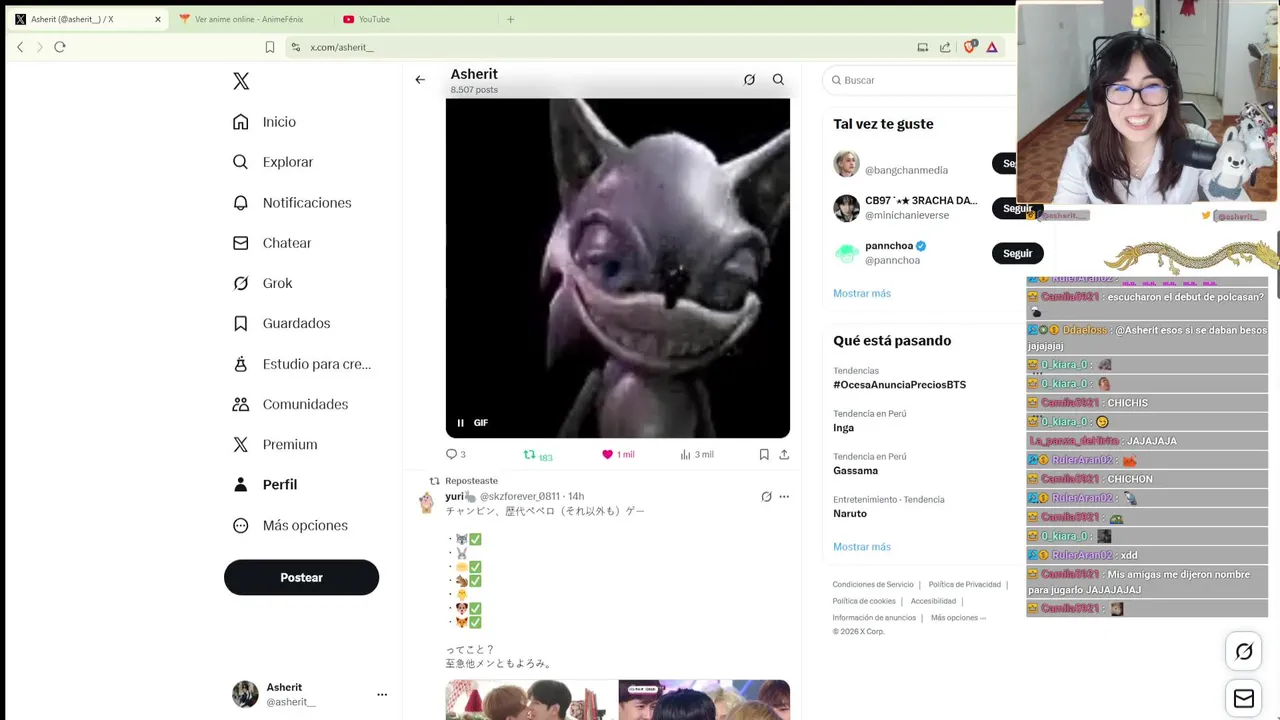The width and height of the screenshot is (1280, 720).
Task: Open @skzforever_0811 profile link
Action: [520, 496]
